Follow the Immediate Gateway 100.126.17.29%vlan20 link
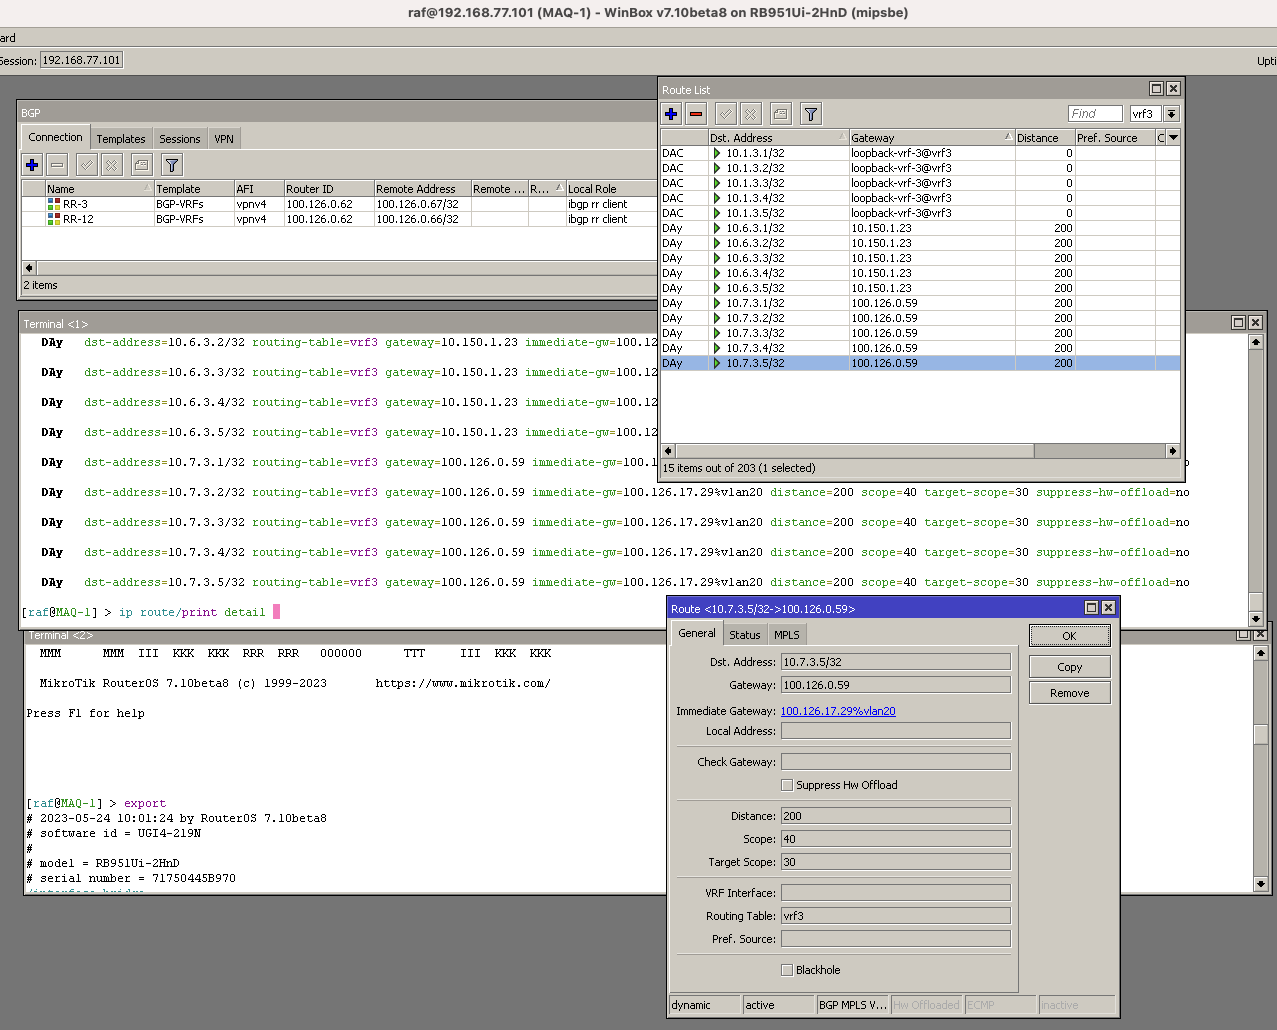Screen dimensions: 1277x1030 tap(838, 711)
